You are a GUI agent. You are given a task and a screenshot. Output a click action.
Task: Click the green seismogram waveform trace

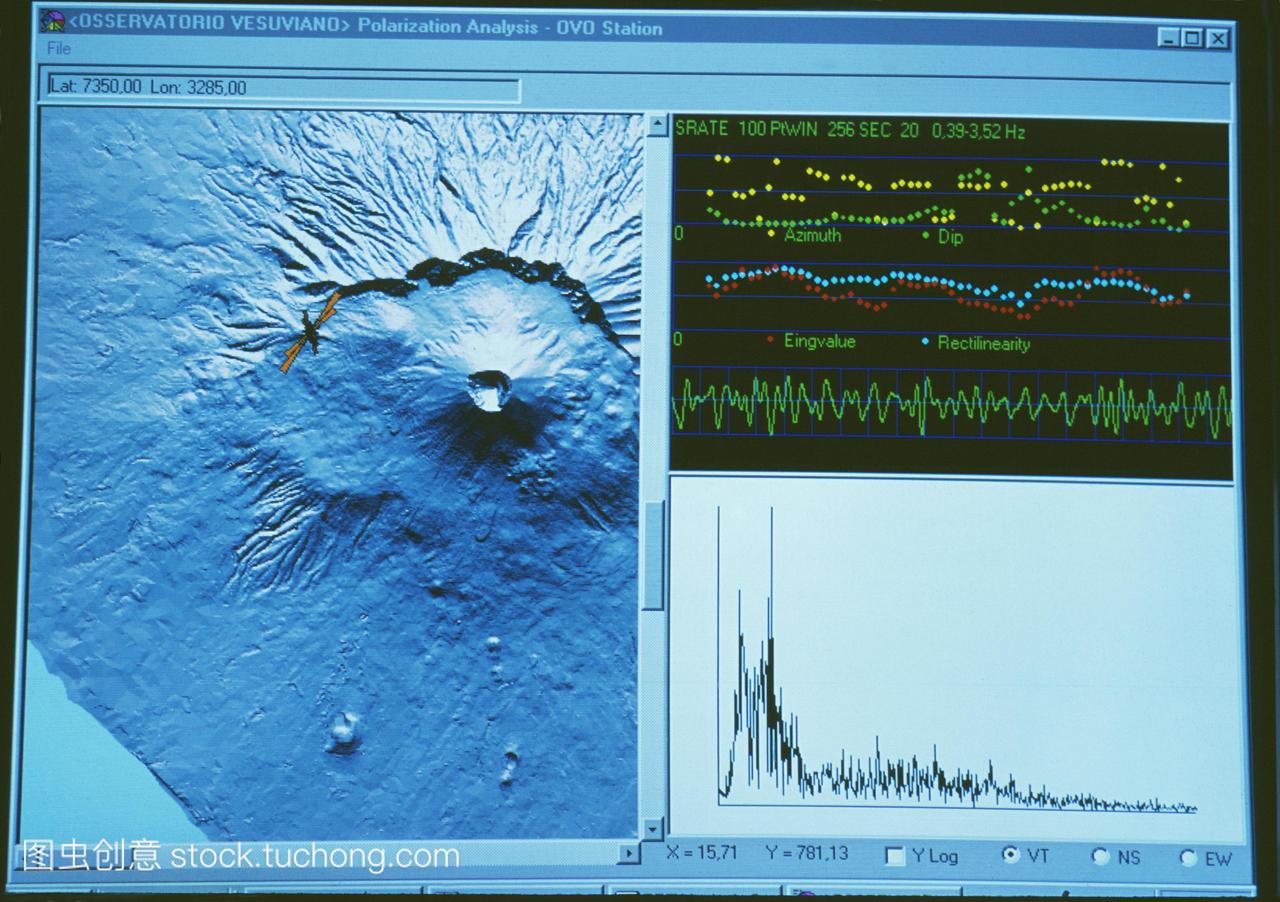(950, 405)
